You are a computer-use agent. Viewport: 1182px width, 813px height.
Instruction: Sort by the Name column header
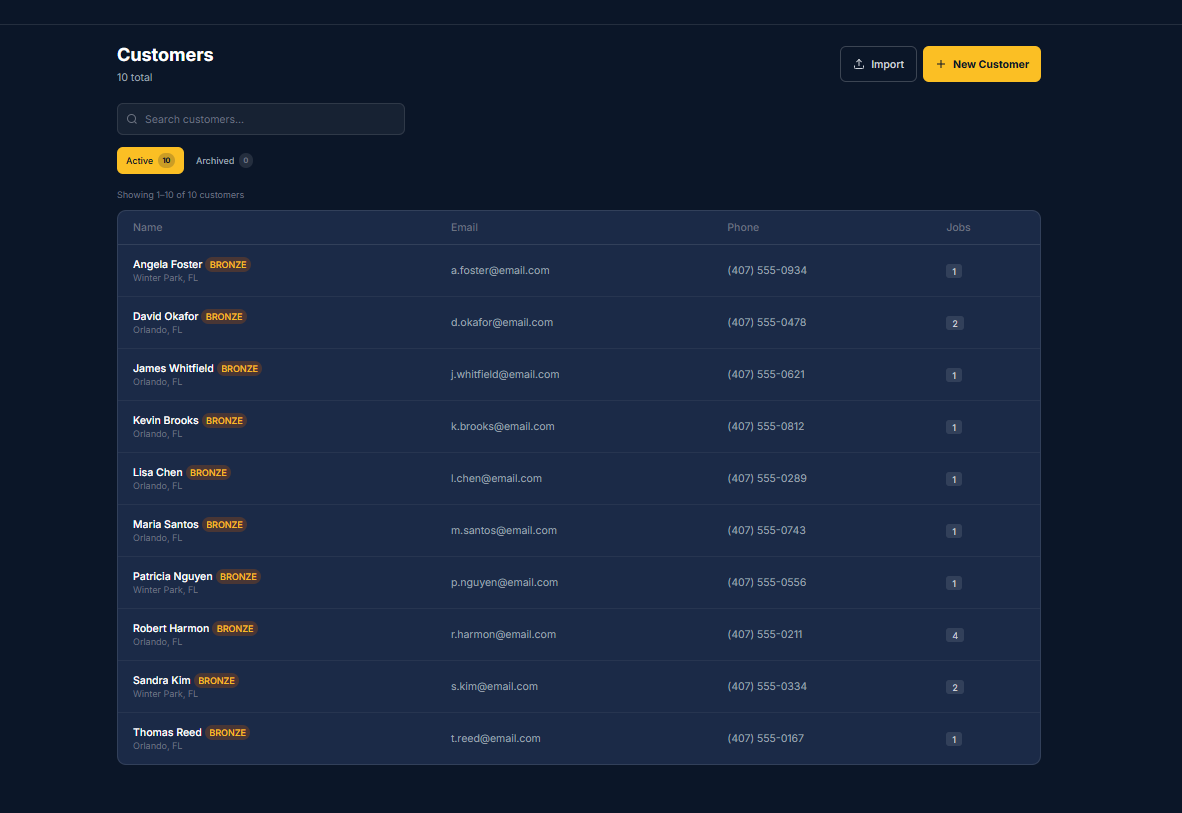point(148,227)
